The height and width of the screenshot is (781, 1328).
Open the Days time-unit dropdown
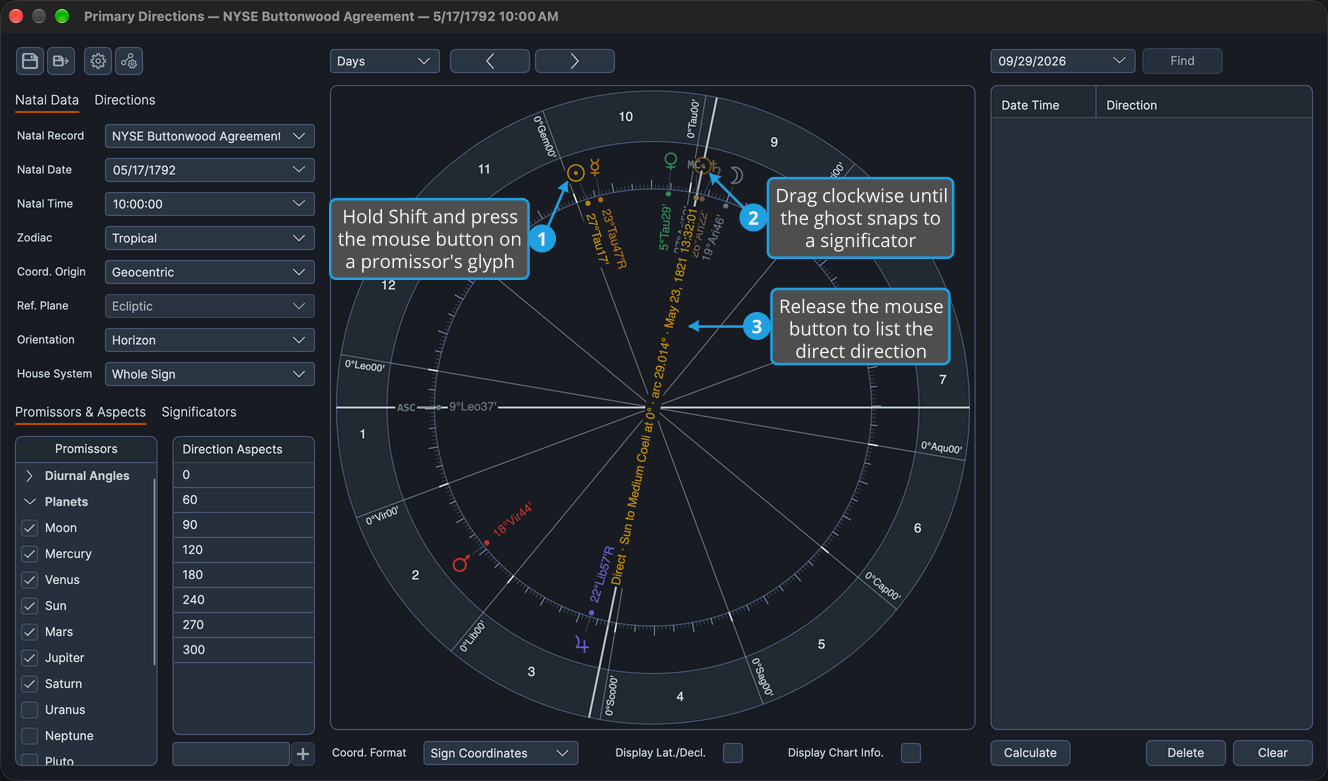(385, 61)
